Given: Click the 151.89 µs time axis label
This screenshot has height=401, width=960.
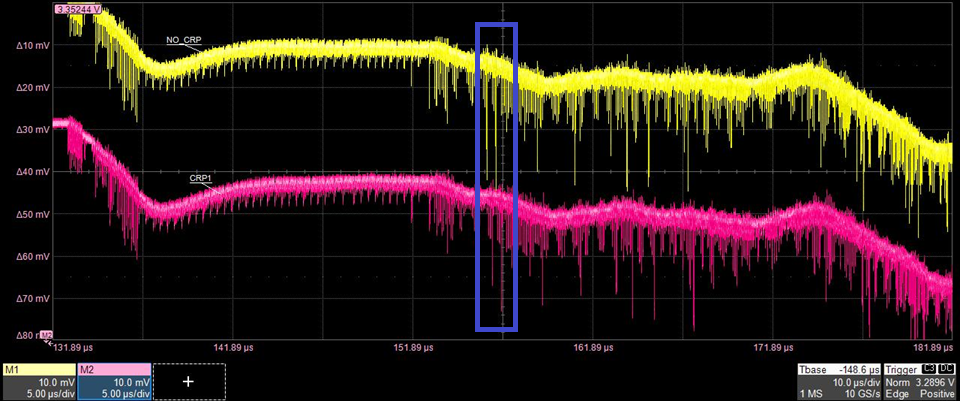Looking at the screenshot, I should coord(412,348).
